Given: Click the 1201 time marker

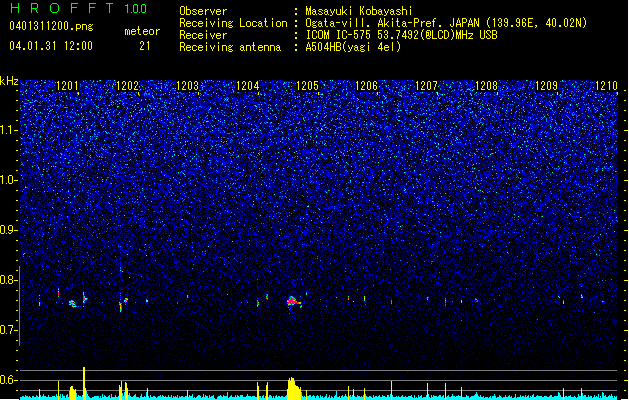Looking at the screenshot, I should click(67, 86).
